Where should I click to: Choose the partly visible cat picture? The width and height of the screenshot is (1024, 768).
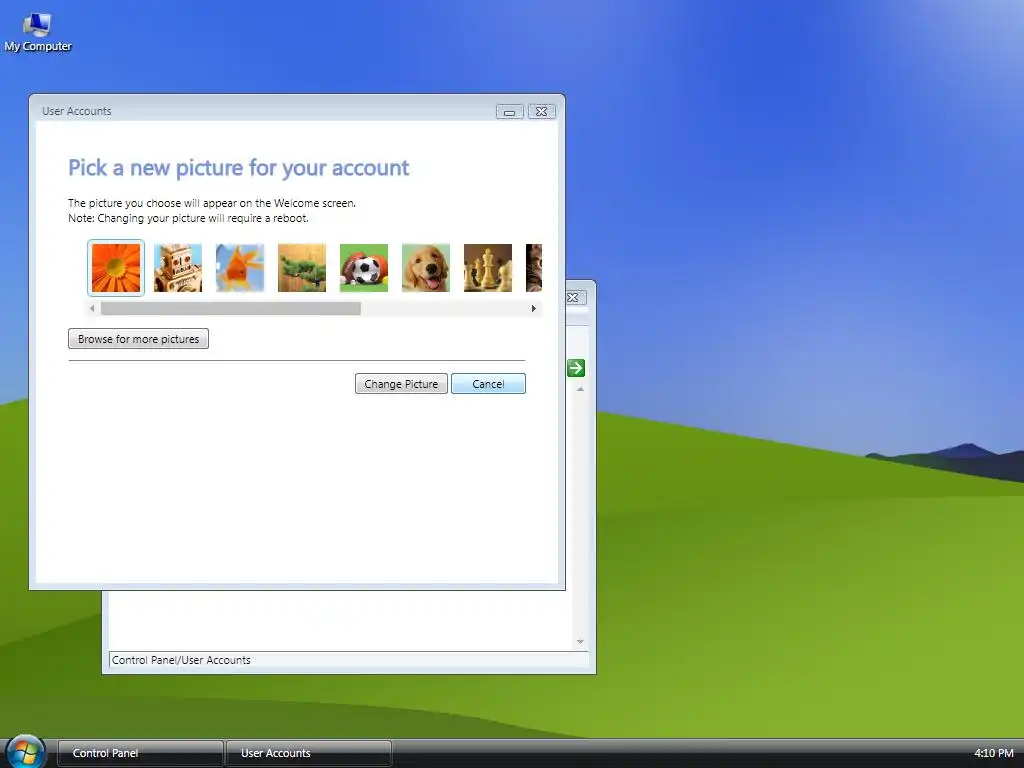534,268
